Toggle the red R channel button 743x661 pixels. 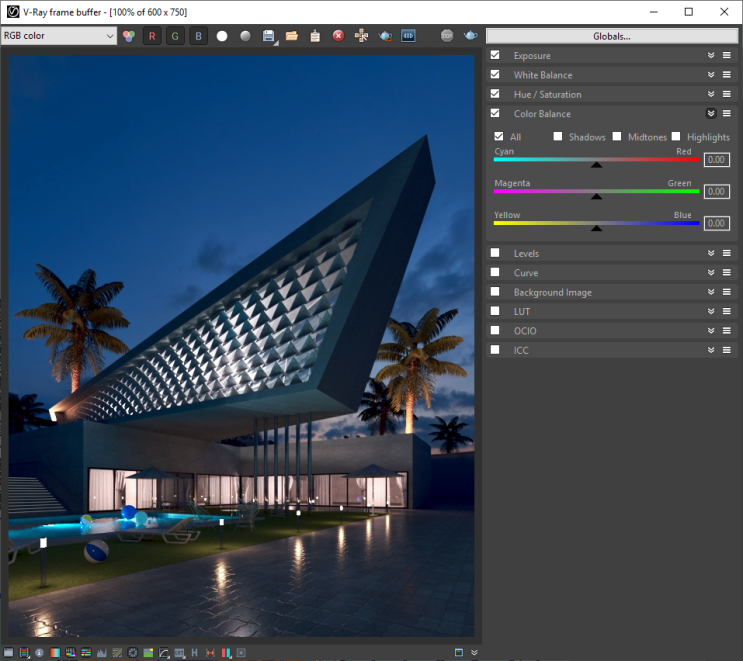tap(152, 36)
